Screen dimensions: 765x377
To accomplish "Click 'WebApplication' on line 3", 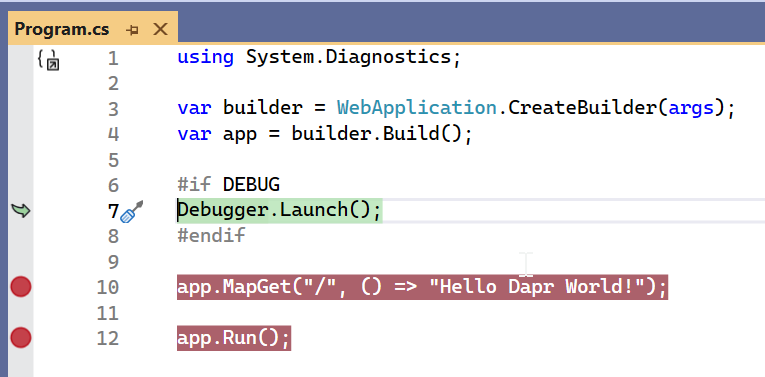I will (x=417, y=108).
